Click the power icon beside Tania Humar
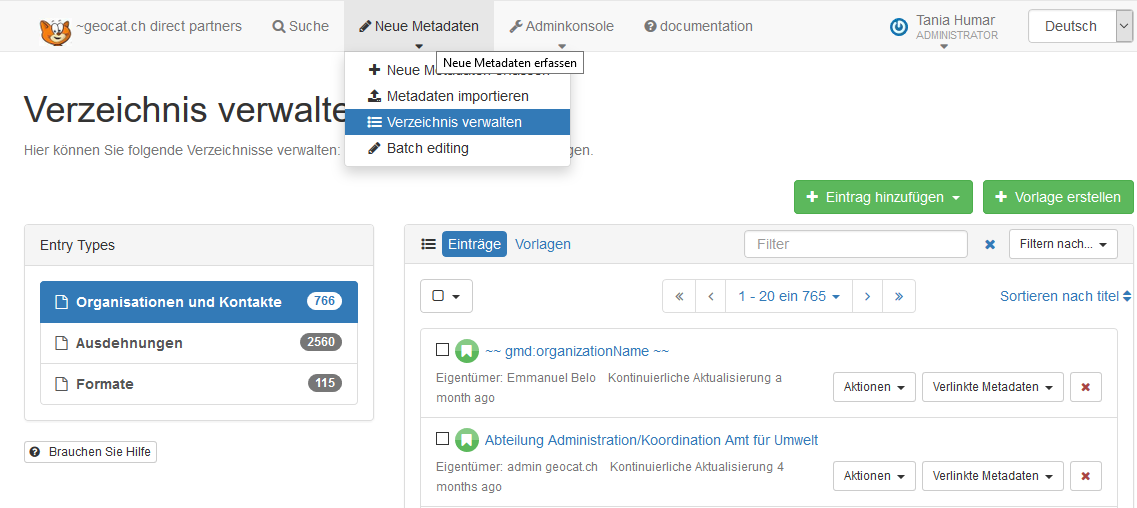The height and width of the screenshot is (508, 1137). click(898, 28)
